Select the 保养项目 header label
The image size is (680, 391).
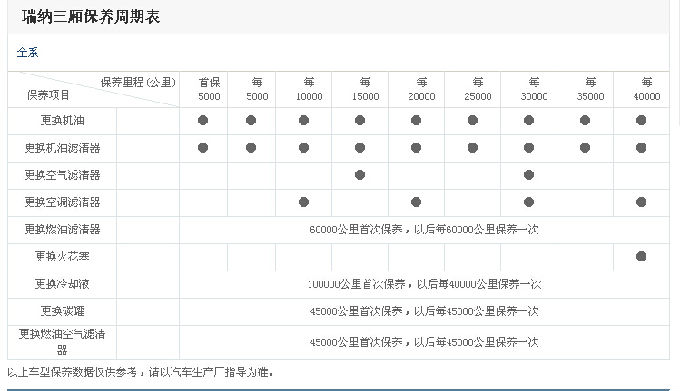pos(48,95)
